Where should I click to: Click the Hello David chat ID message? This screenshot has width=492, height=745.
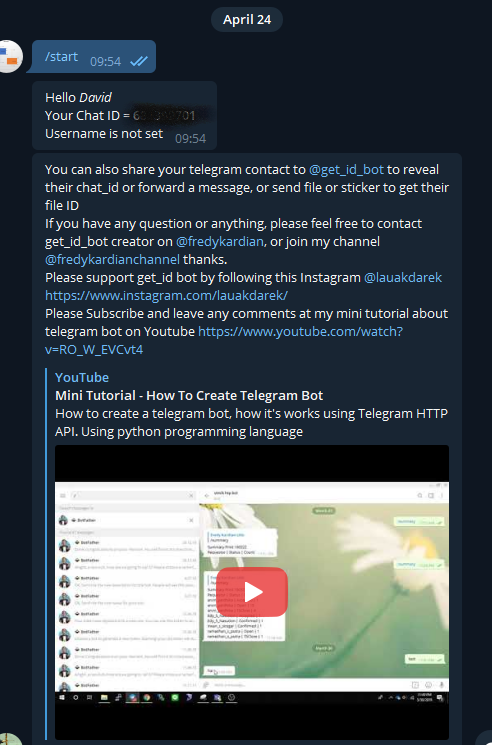pos(124,115)
